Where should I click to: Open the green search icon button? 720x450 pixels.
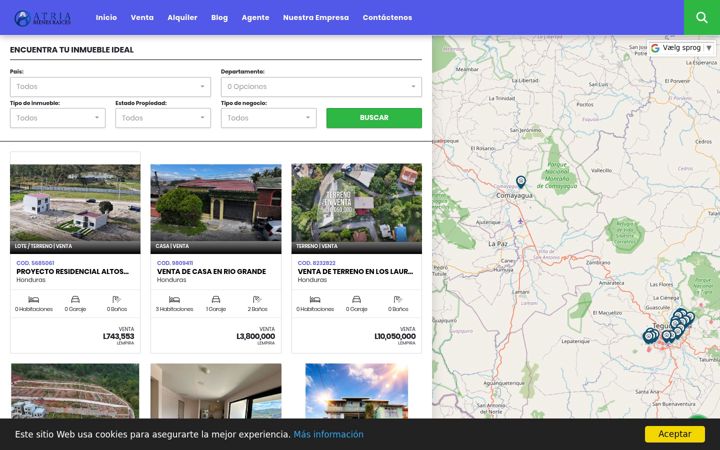[x=702, y=17]
